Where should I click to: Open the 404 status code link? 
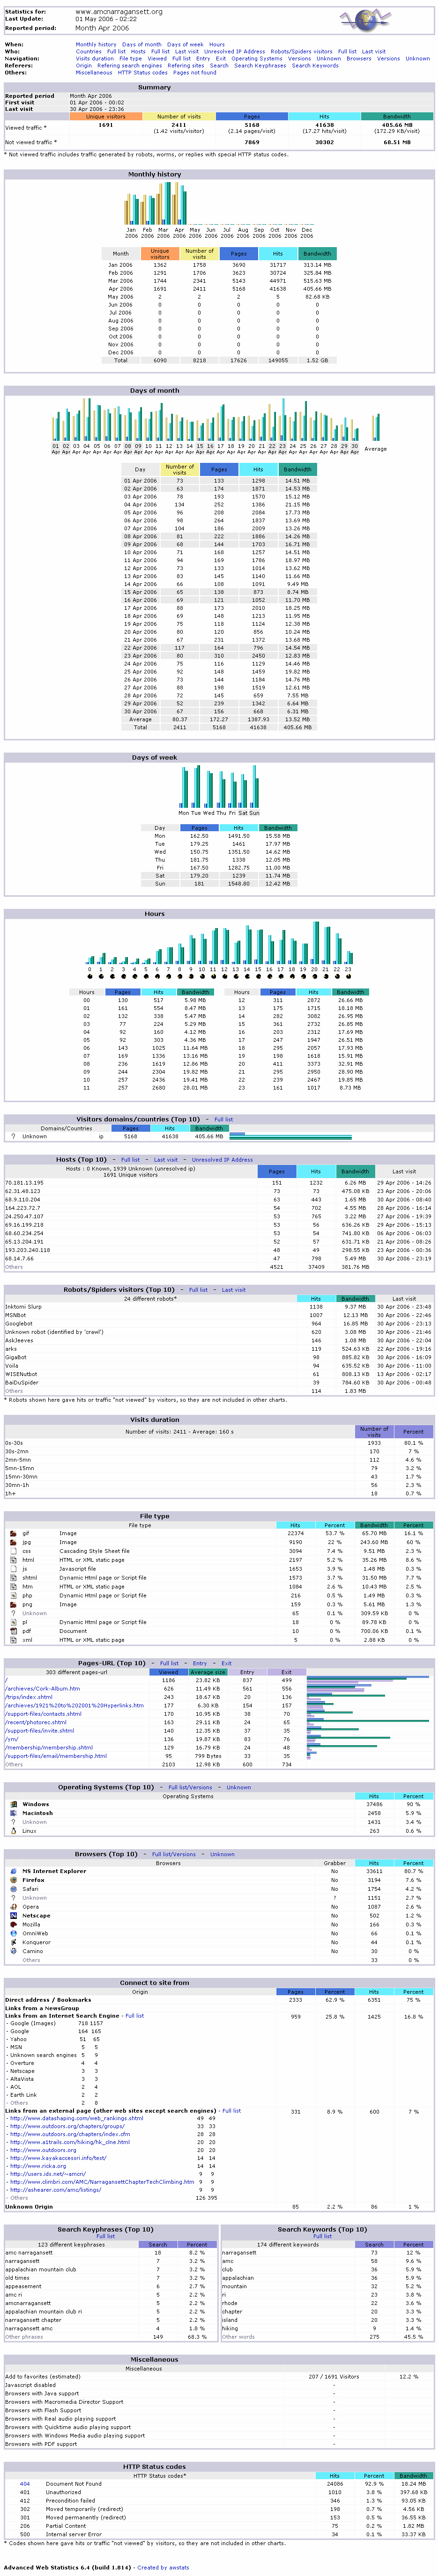point(25,2484)
